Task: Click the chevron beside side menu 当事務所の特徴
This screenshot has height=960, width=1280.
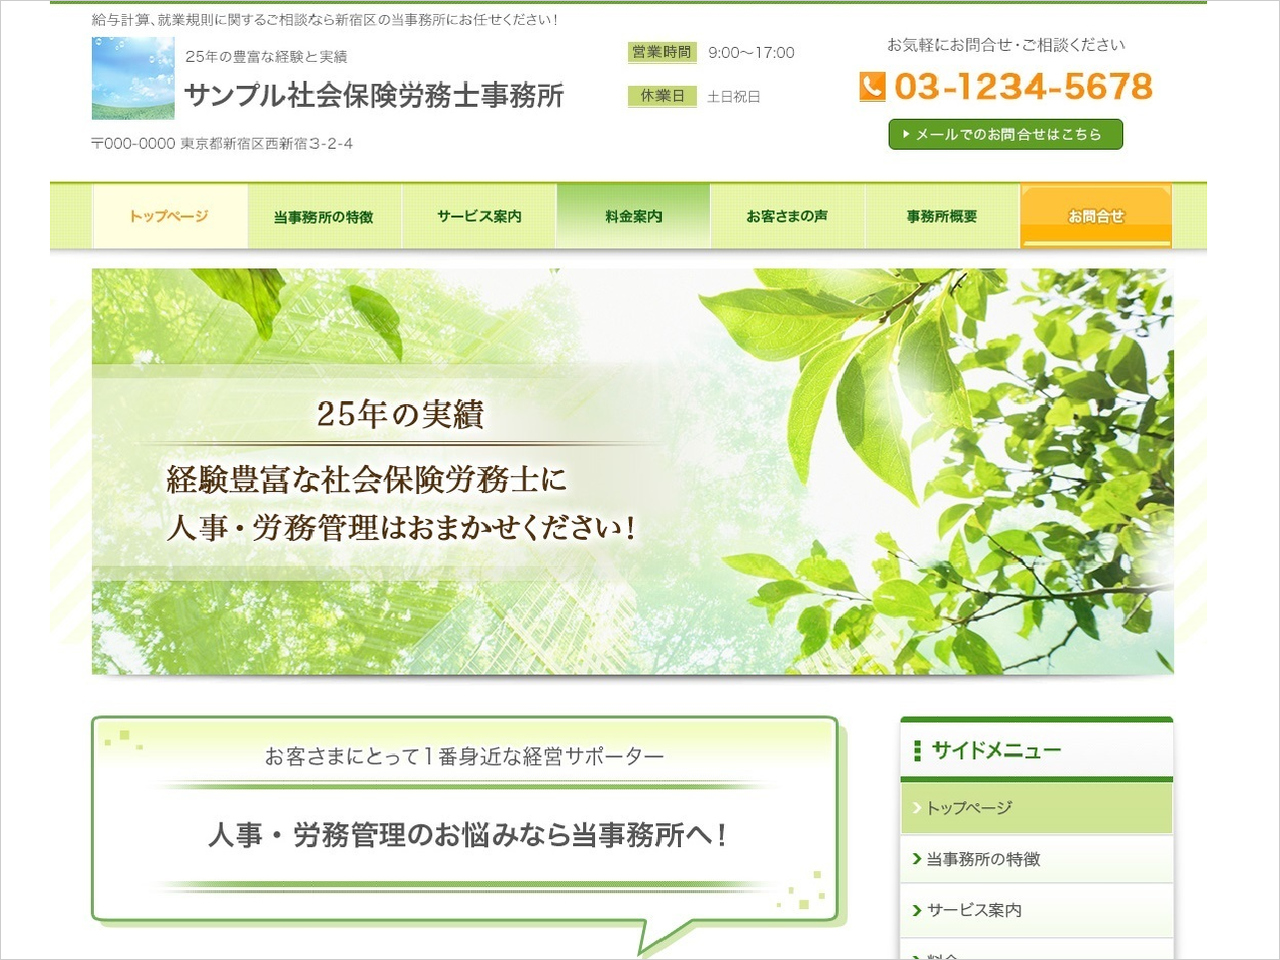Action: click(917, 859)
